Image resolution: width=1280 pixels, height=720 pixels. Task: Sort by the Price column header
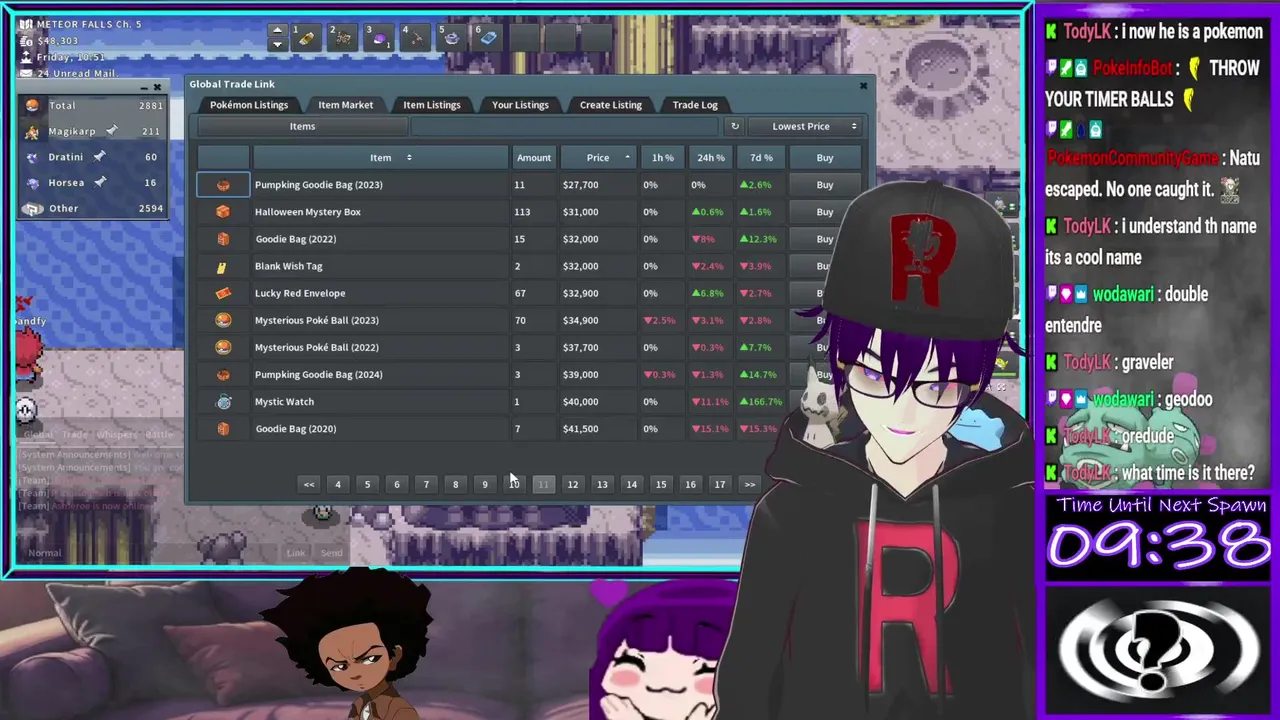tap(598, 157)
